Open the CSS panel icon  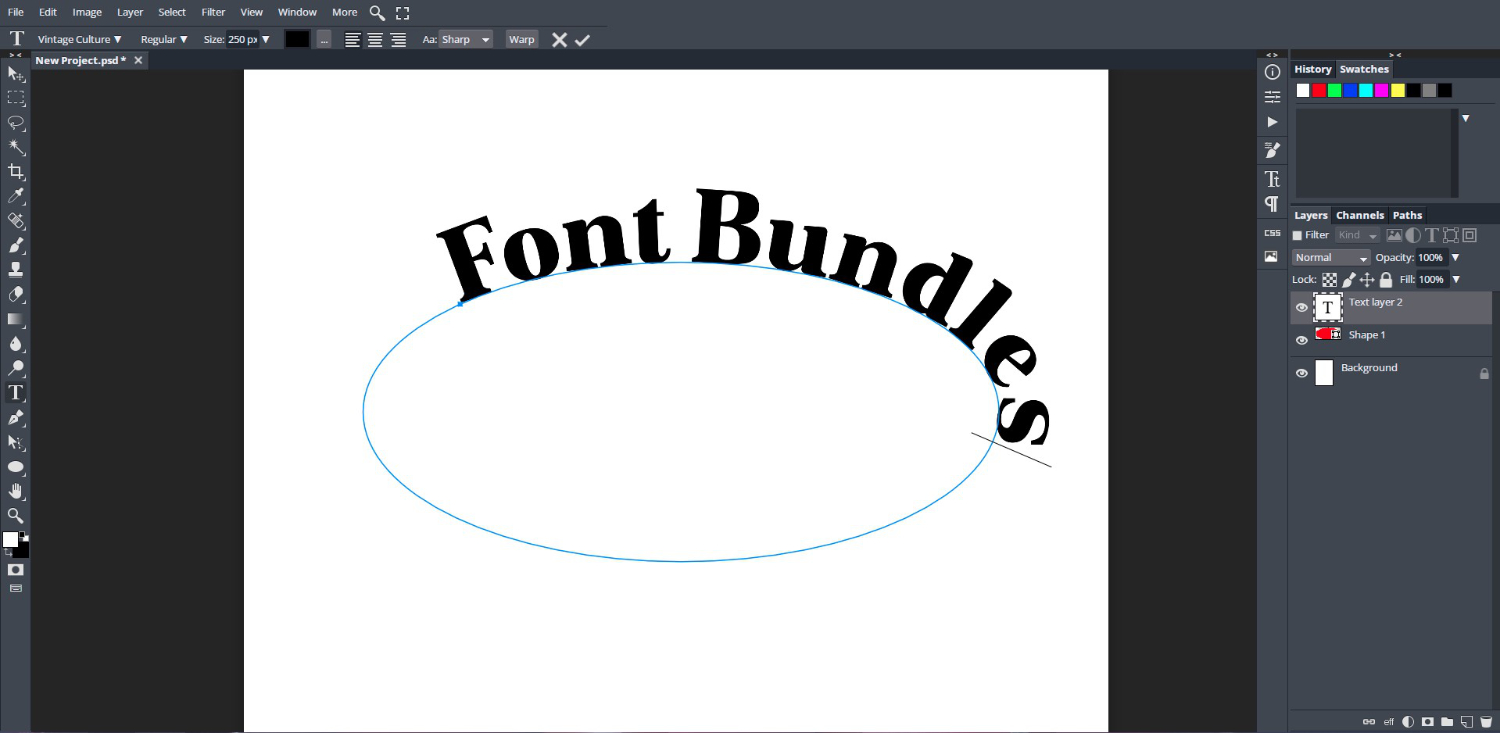tap(1272, 233)
